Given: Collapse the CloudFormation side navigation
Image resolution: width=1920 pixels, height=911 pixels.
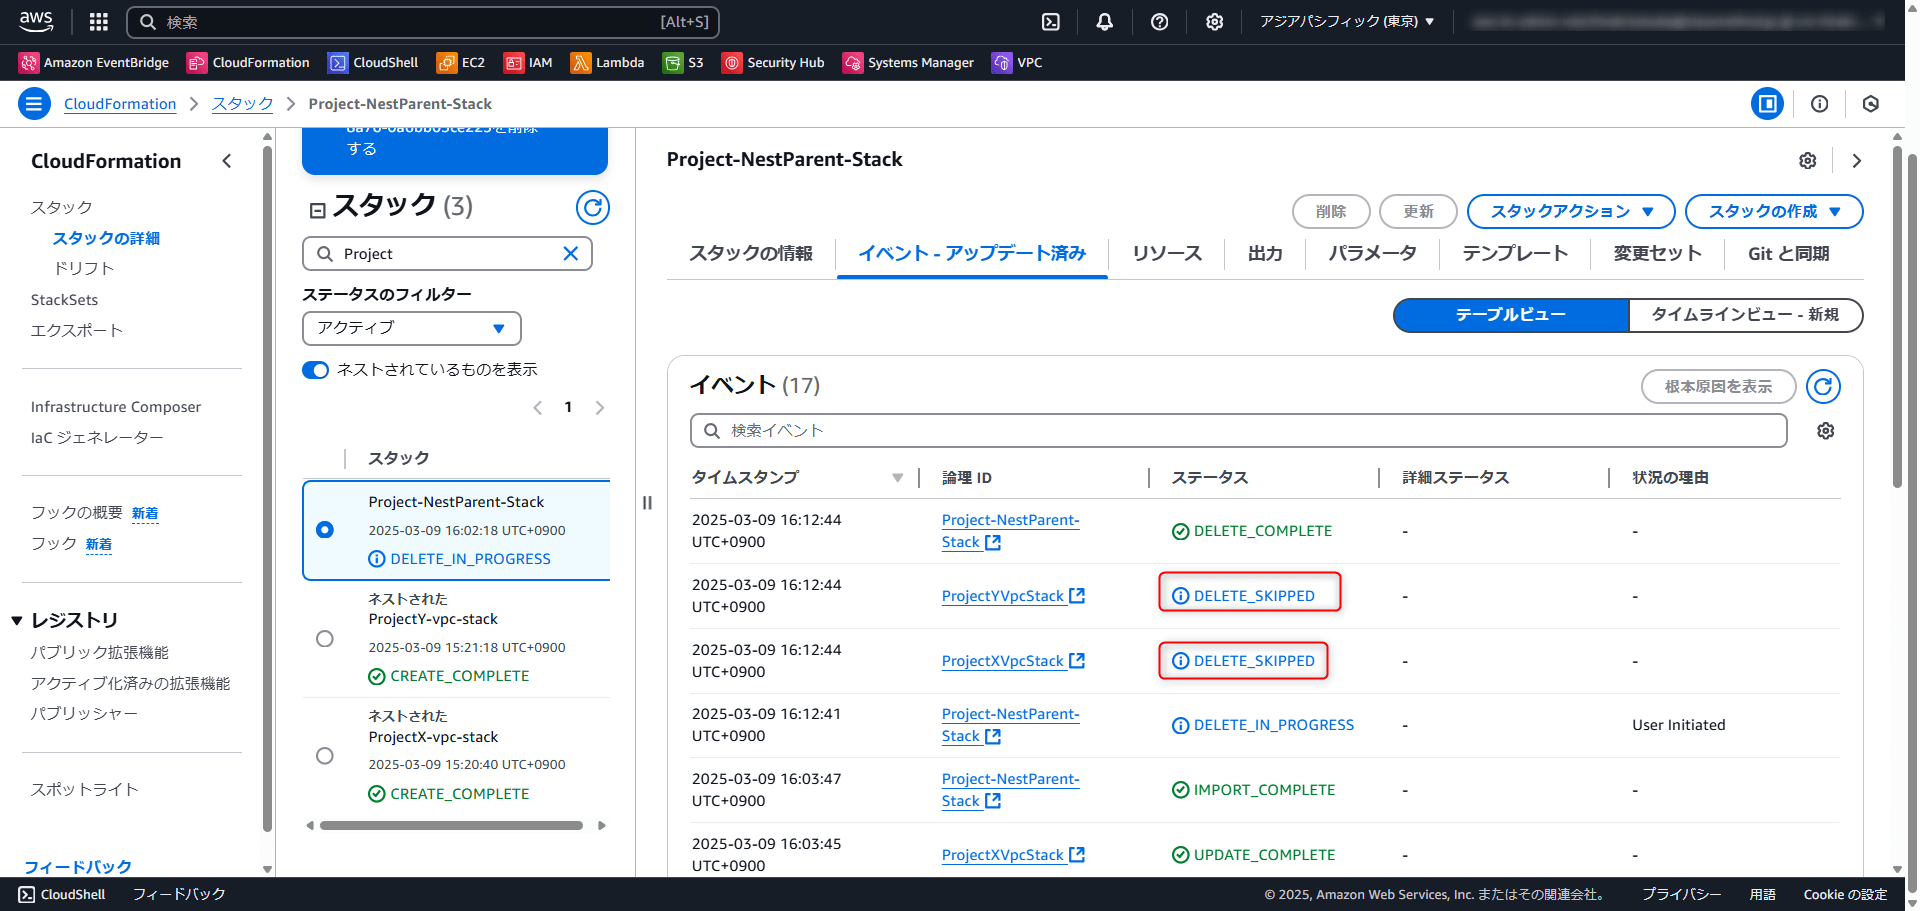Looking at the screenshot, I should [x=227, y=161].
